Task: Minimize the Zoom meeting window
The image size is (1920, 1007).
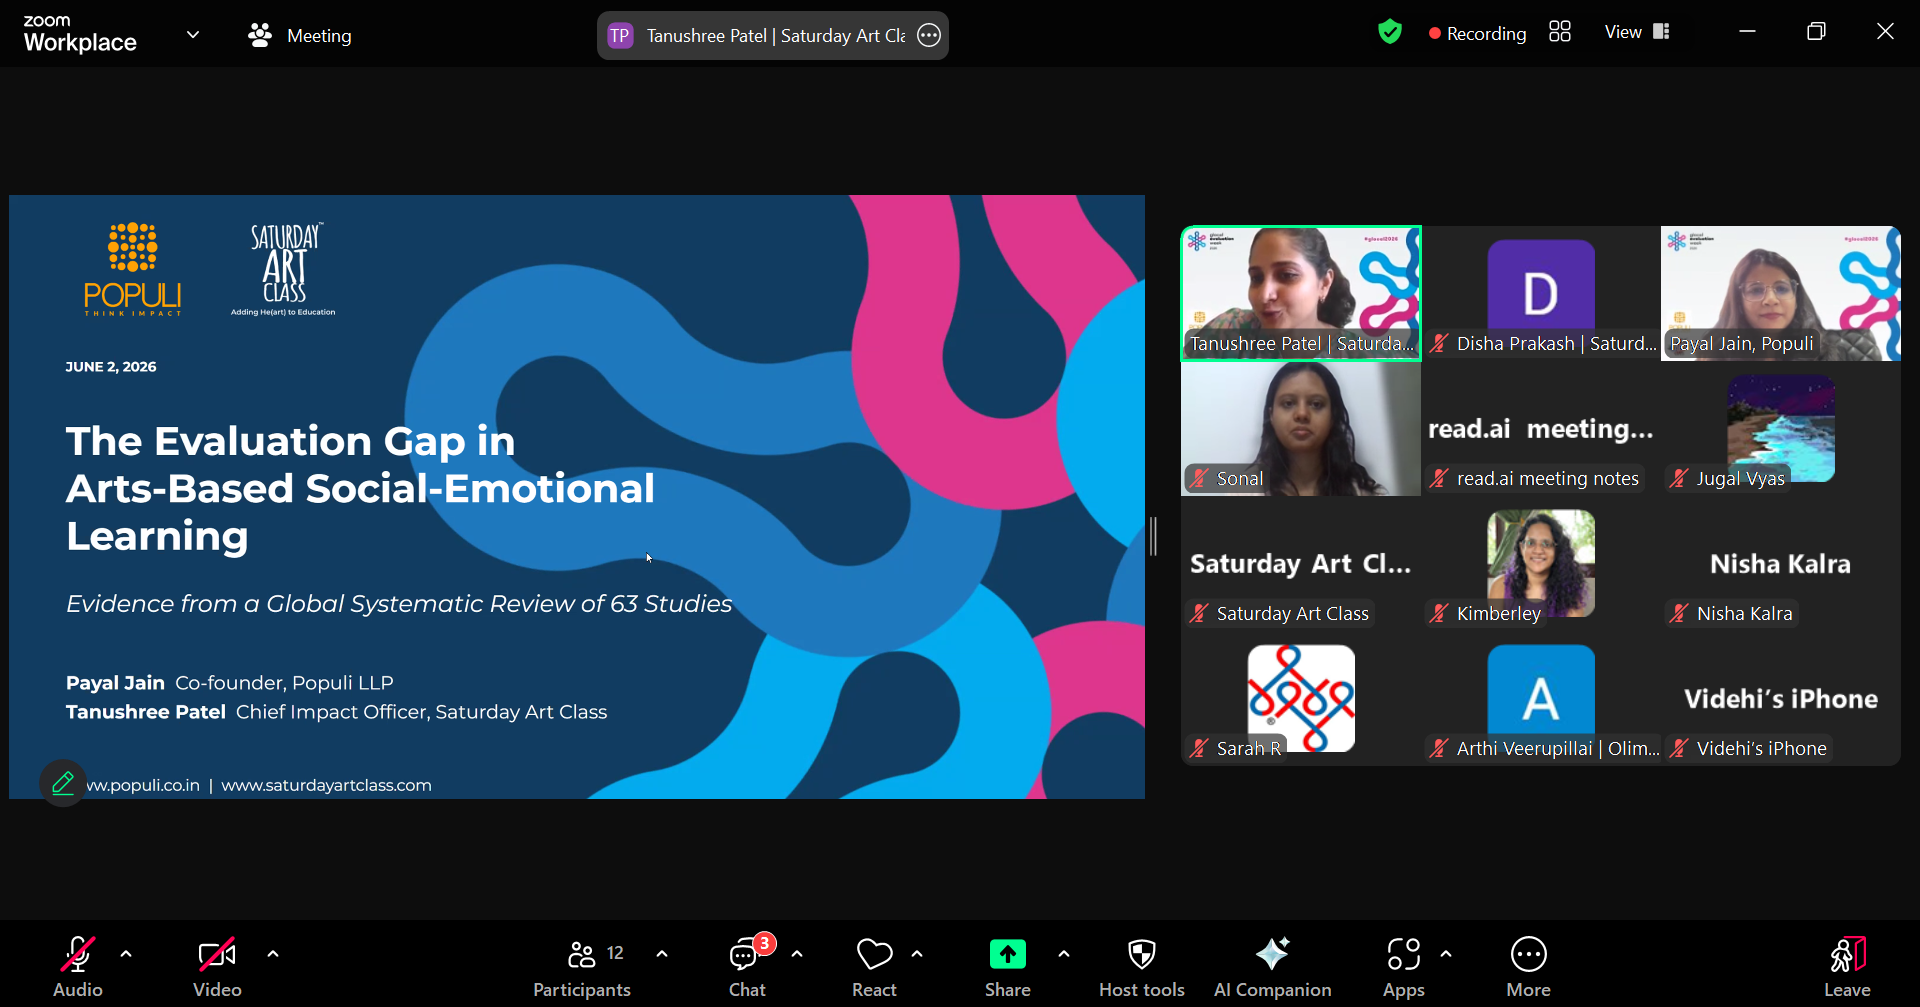Action: tap(1747, 32)
